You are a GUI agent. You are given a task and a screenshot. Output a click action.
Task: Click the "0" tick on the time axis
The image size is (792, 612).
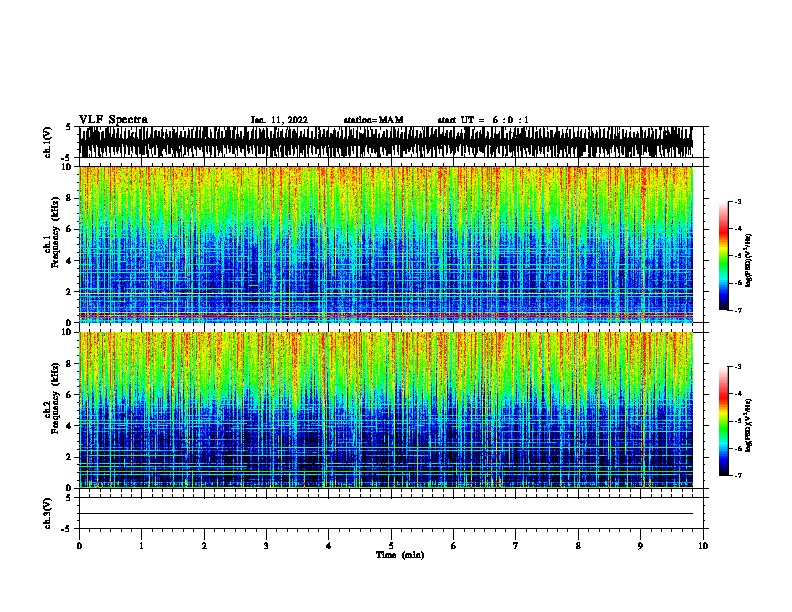pos(79,546)
